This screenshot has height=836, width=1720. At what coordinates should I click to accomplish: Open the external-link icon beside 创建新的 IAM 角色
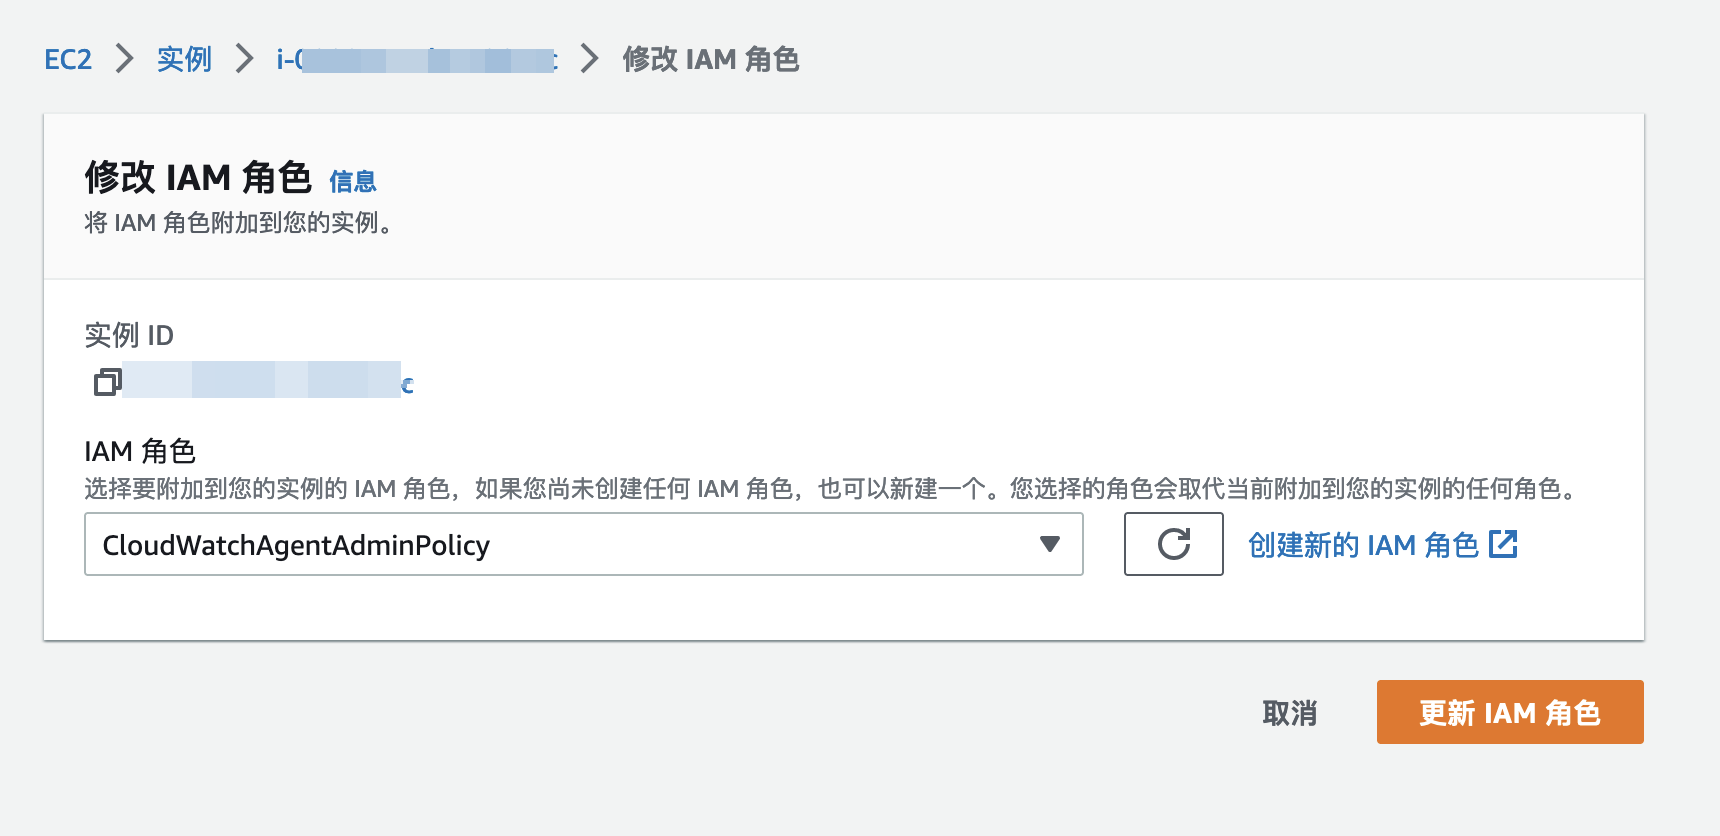[1503, 544]
